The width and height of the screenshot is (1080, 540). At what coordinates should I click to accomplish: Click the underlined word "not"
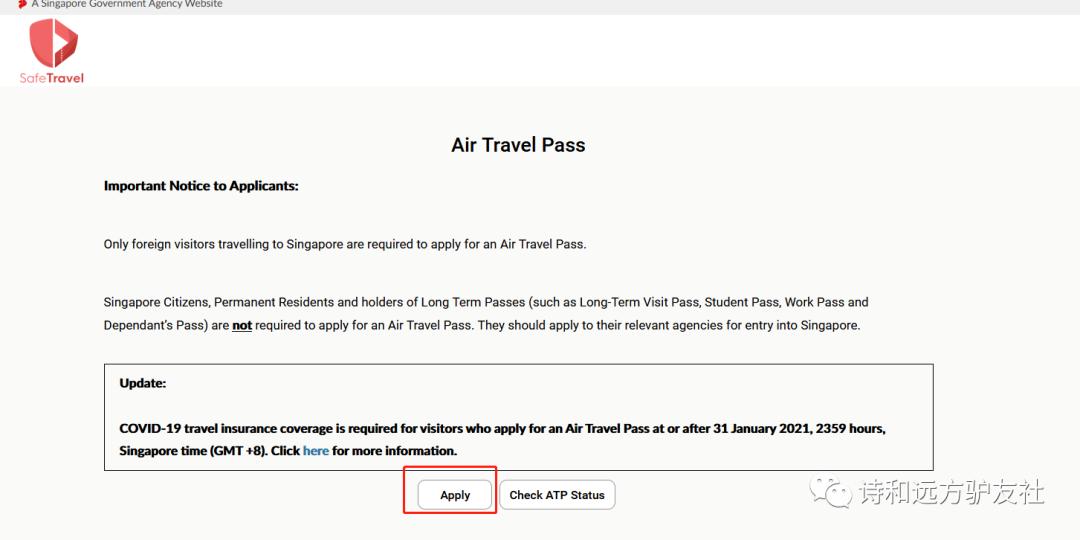click(x=242, y=325)
